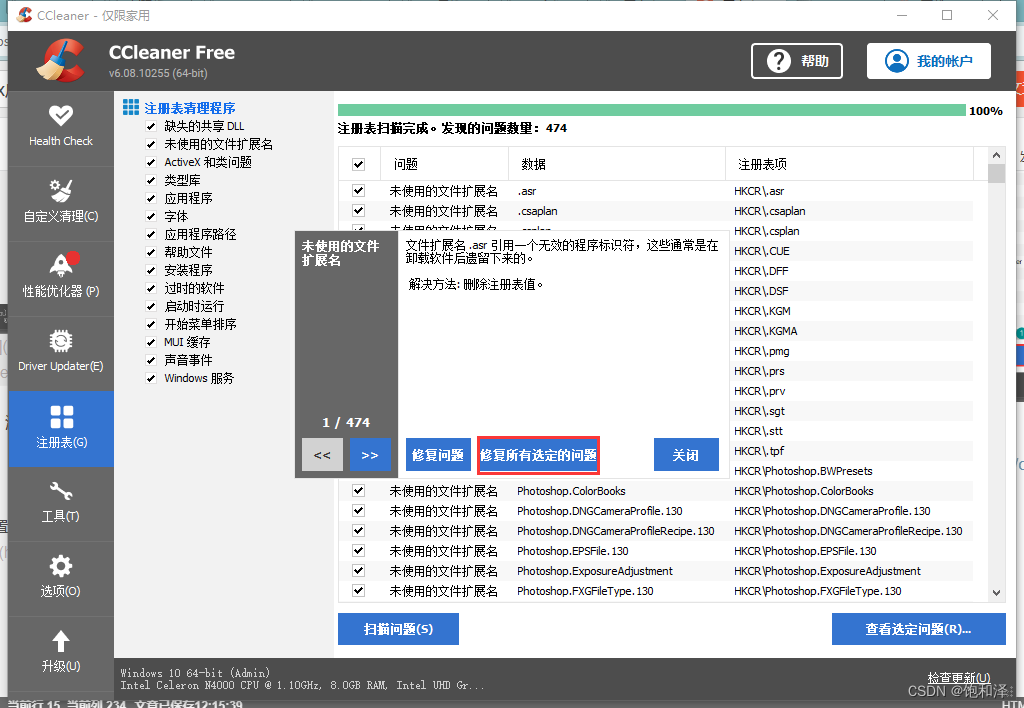This screenshot has height=708, width=1024.
Task: Select the registry 注册表 grid icon
Action: pyautogui.click(x=61, y=417)
